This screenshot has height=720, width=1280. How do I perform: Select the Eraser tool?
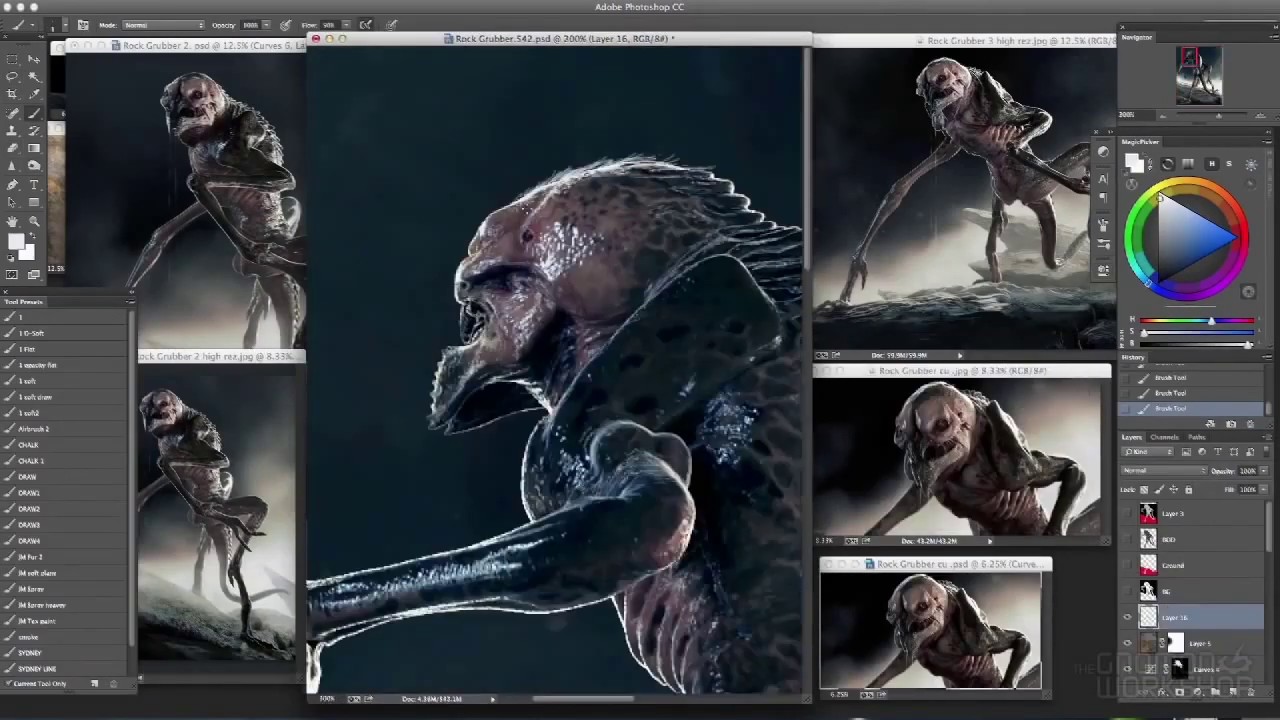[x=12, y=148]
